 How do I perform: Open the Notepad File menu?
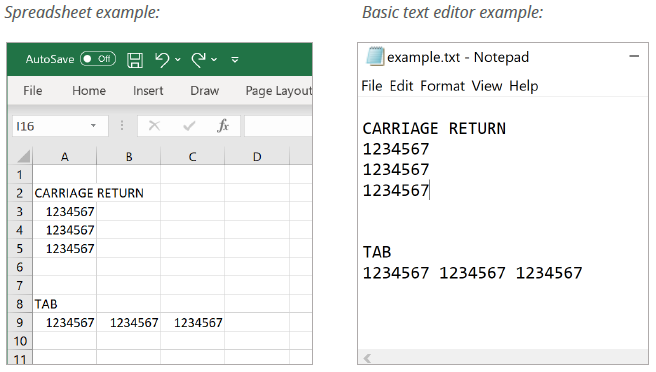pyautogui.click(x=372, y=86)
